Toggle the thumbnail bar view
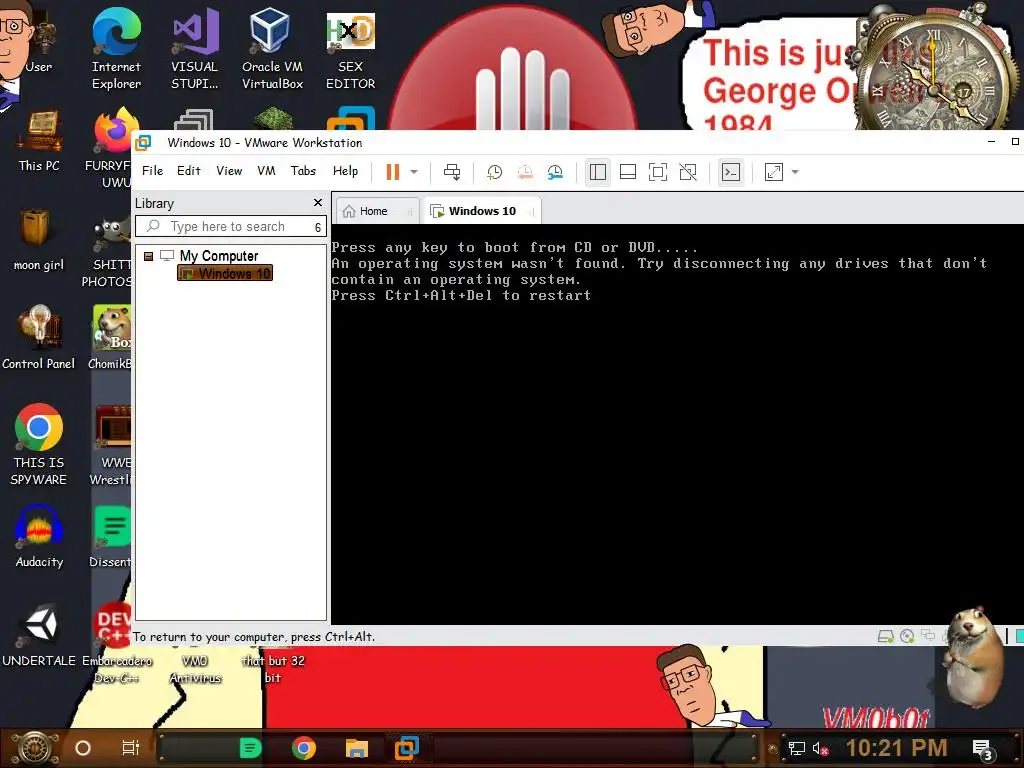The width and height of the screenshot is (1024, 768). coord(628,172)
